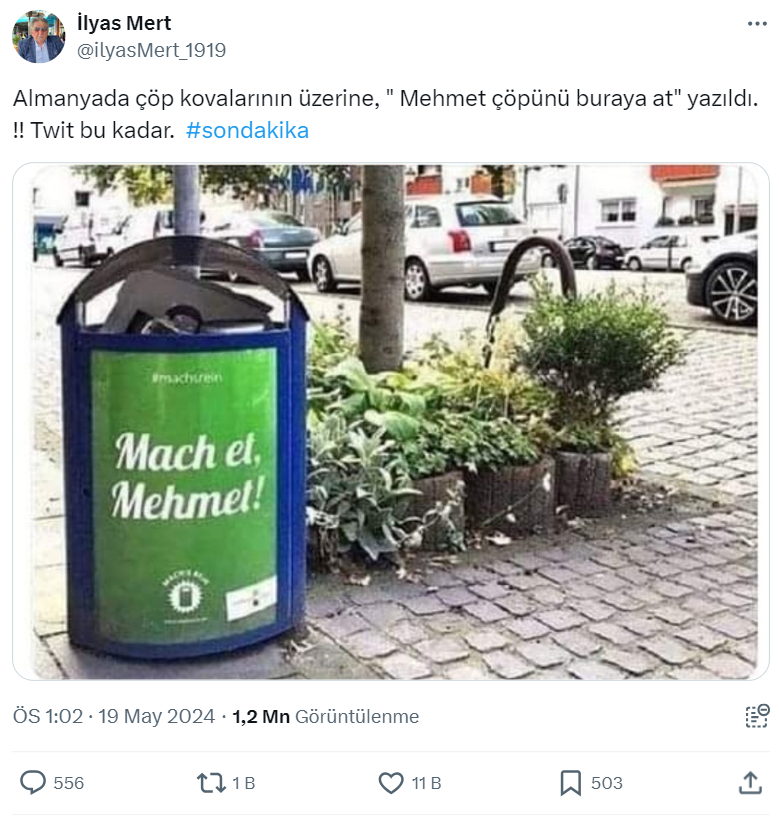The image size is (779, 817).
Task: Open the trash bin photo in full view
Action: tap(391, 422)
